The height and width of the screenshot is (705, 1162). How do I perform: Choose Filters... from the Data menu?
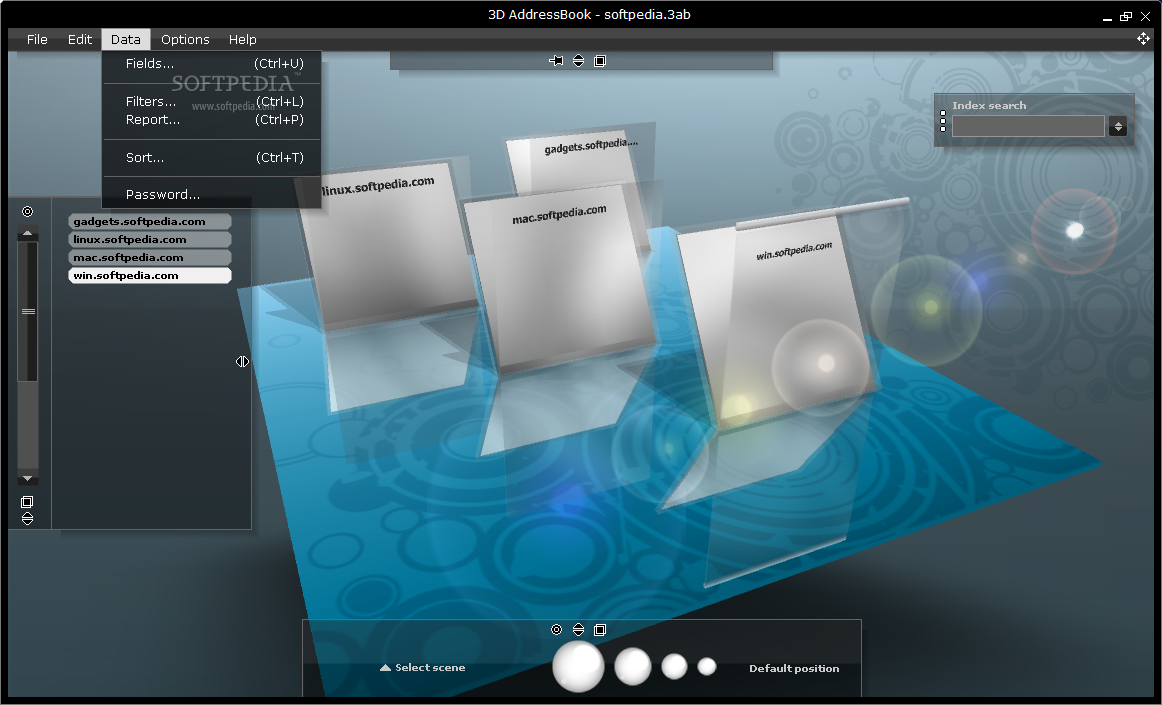tap(211, 102)
